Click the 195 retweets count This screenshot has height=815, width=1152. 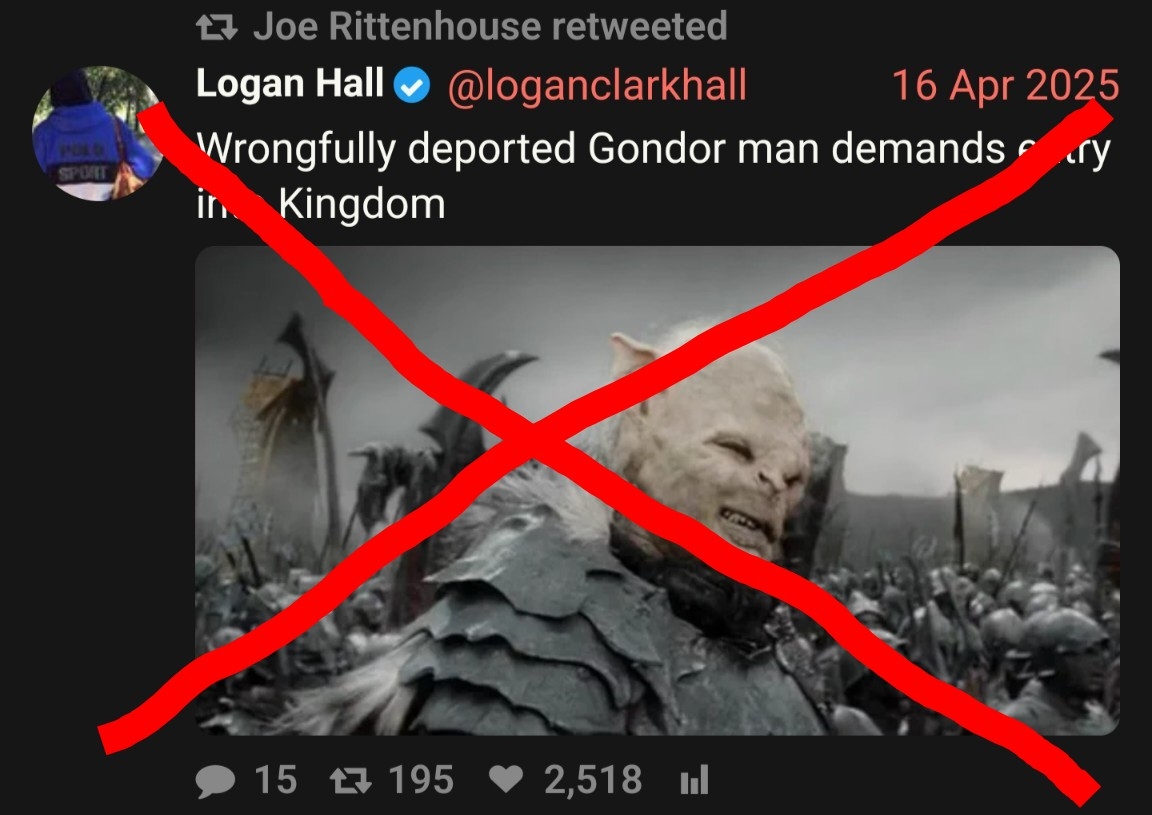tap(421, 780)
